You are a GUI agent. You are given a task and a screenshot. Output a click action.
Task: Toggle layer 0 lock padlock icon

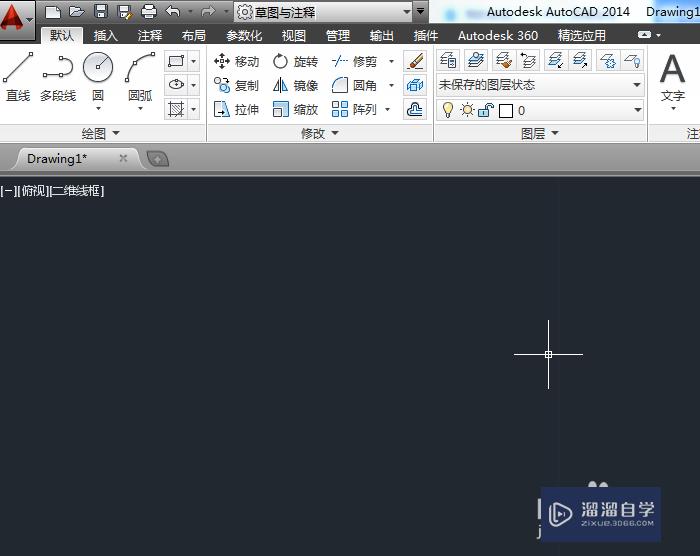click(x=486, y=110)
